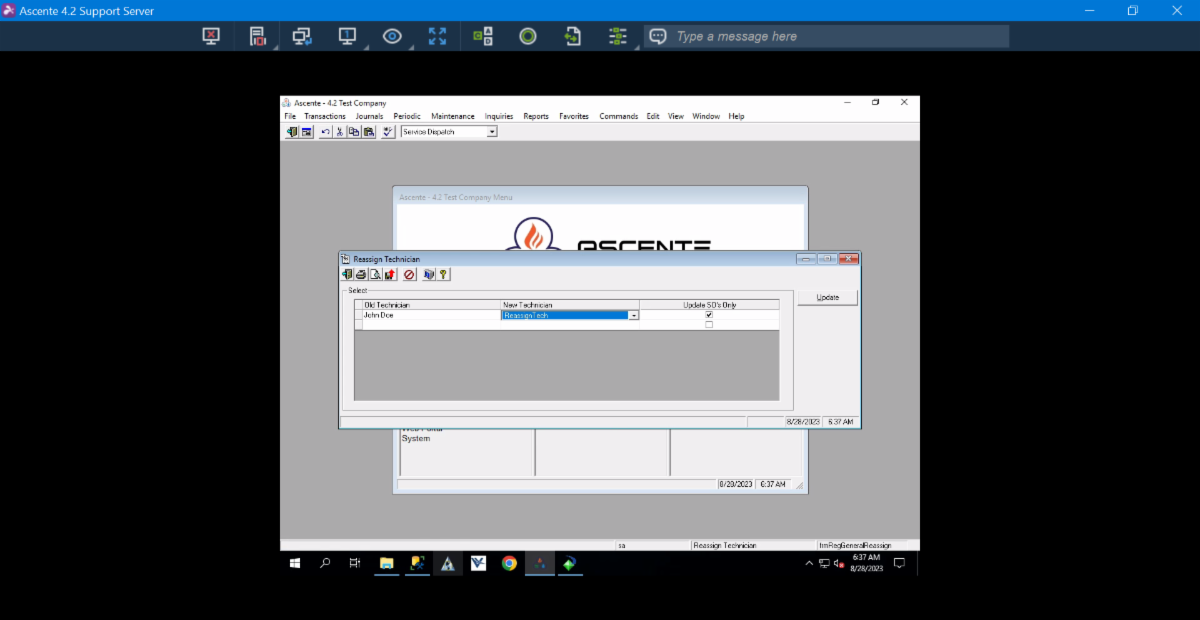The image size is (1200, 620).
Task: Open the New Technician dropdown arrow
Action: click(x=633, y=315)
